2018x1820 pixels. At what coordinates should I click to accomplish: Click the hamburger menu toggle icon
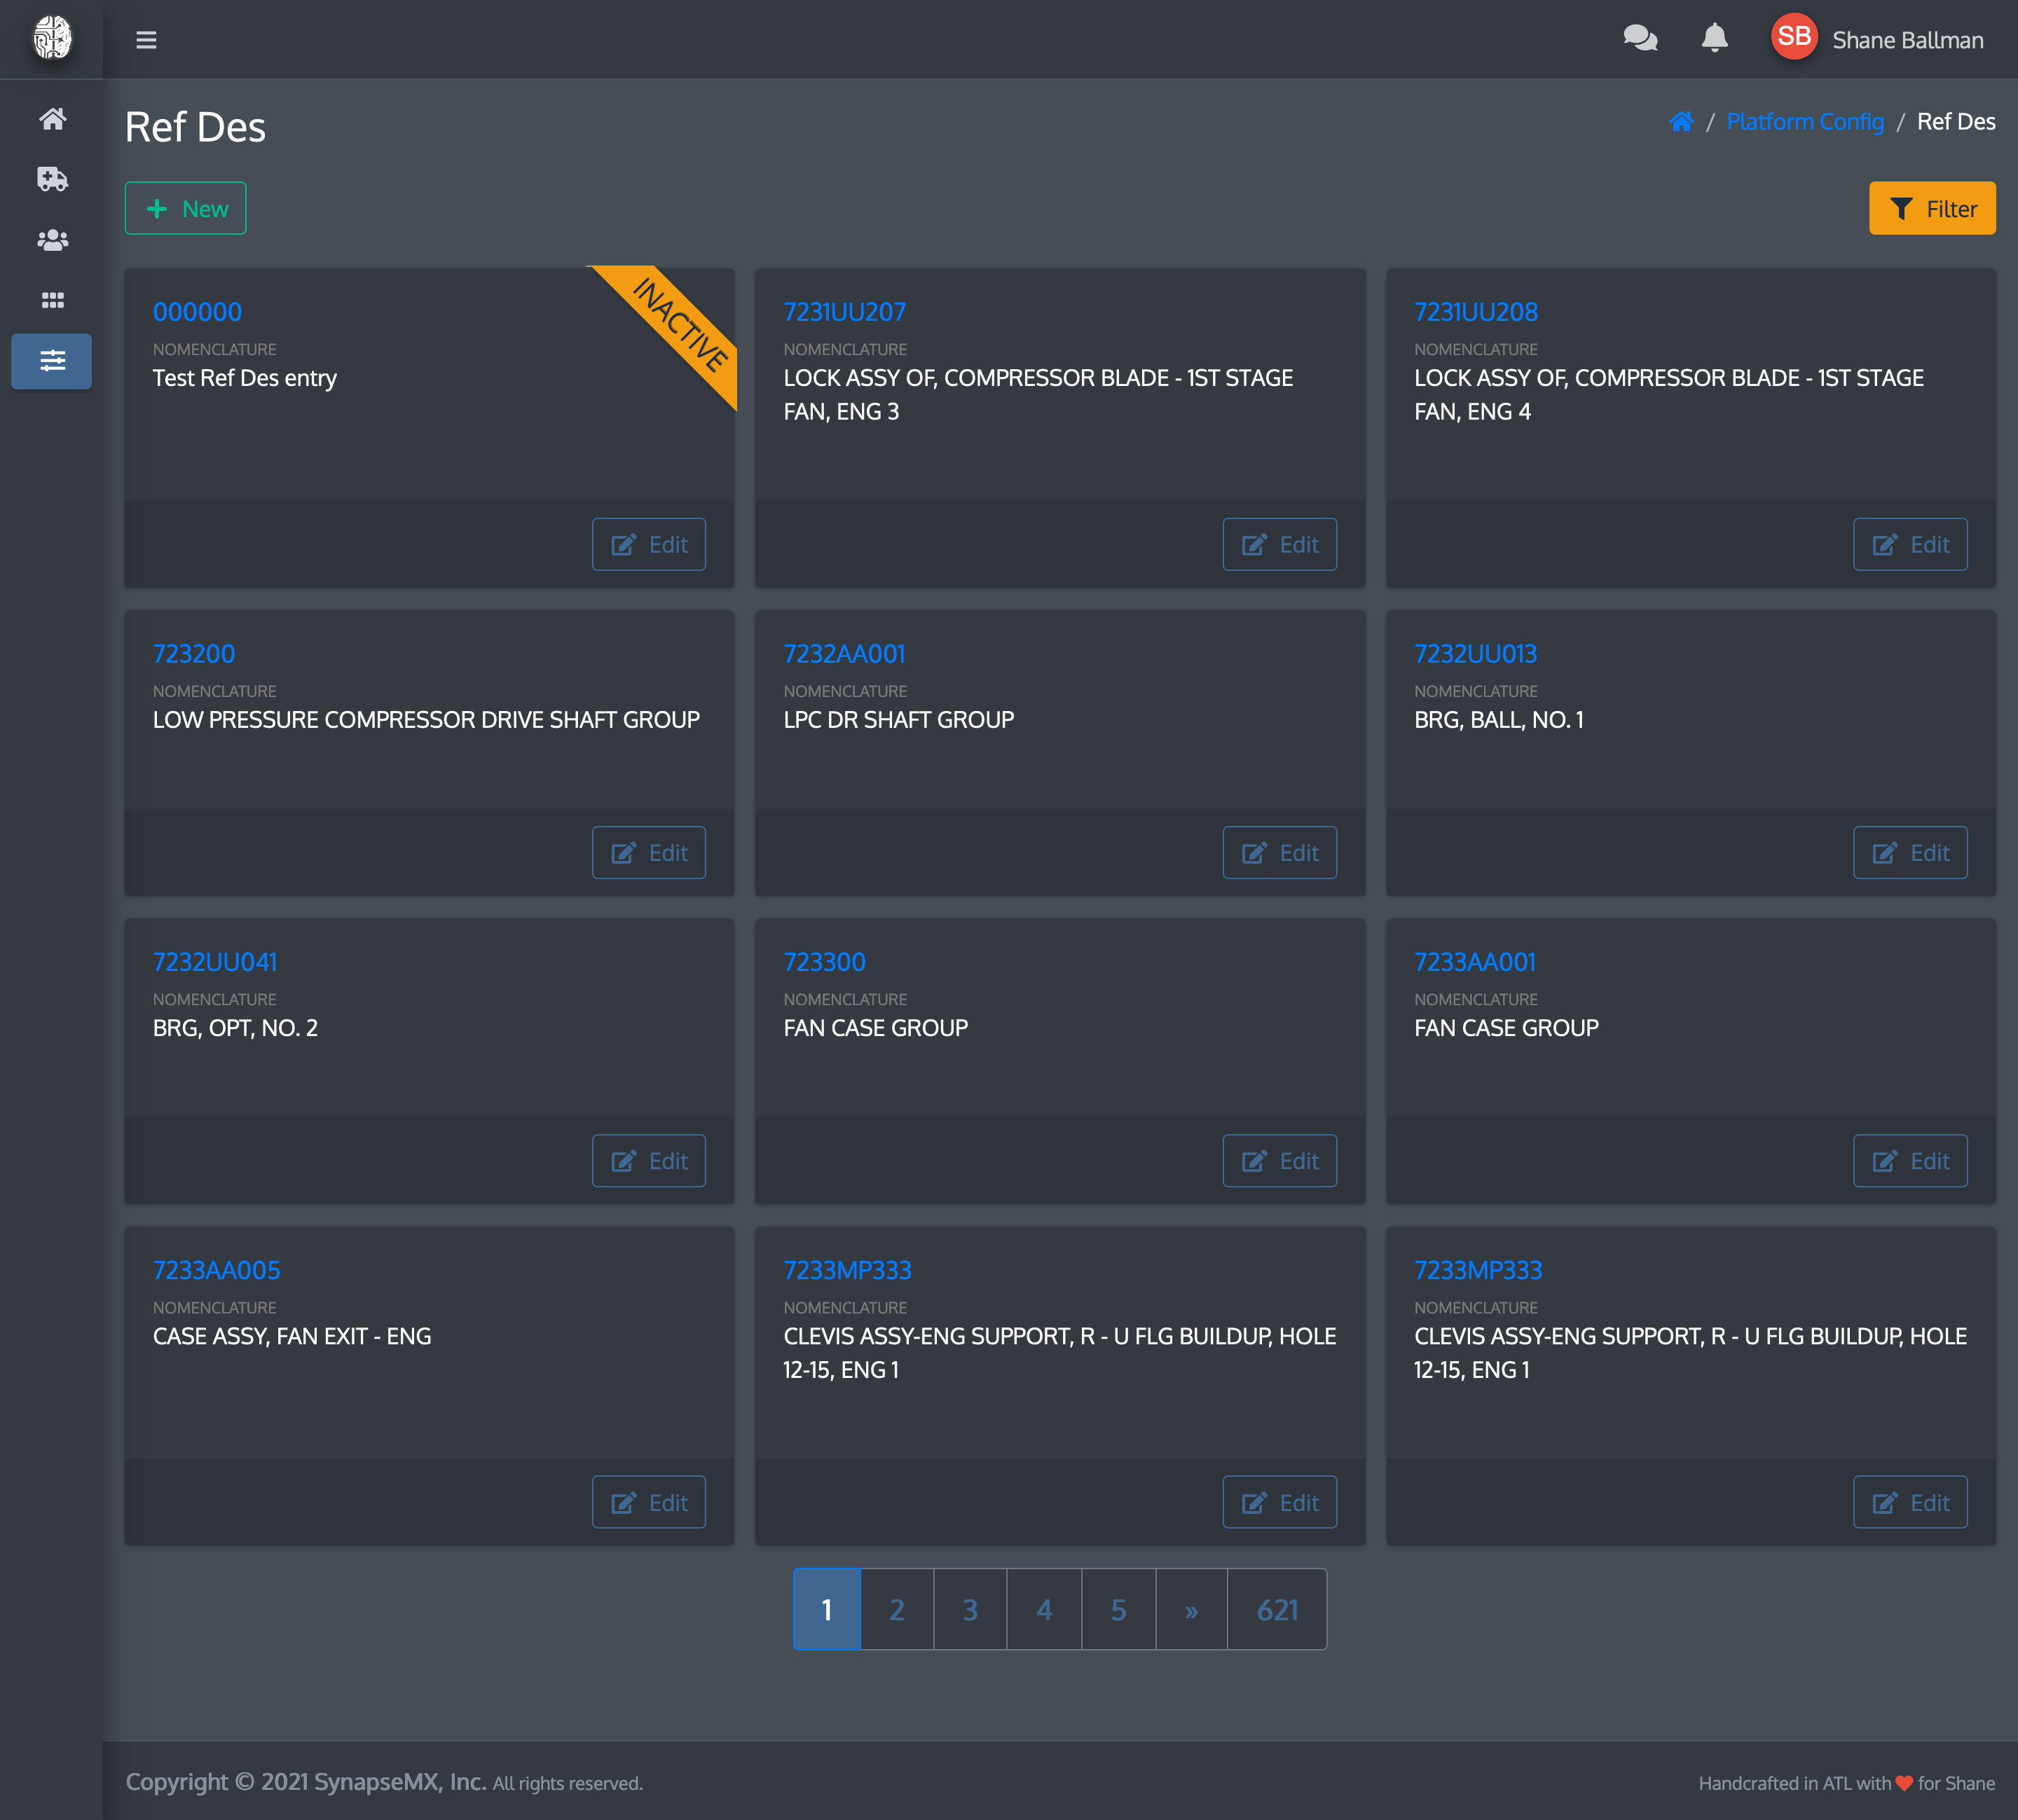[x=146, y=40]
